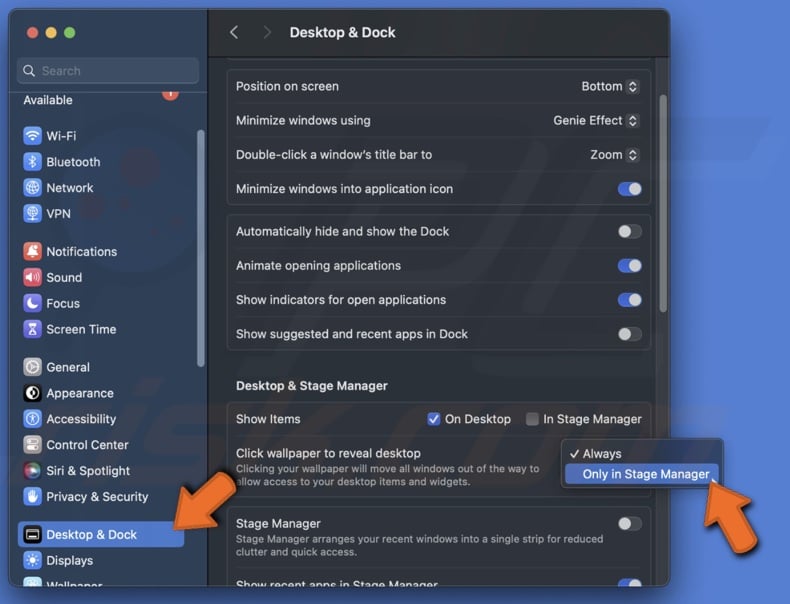
Task: Go forward with the right chevron
Action: click(267, 33)
